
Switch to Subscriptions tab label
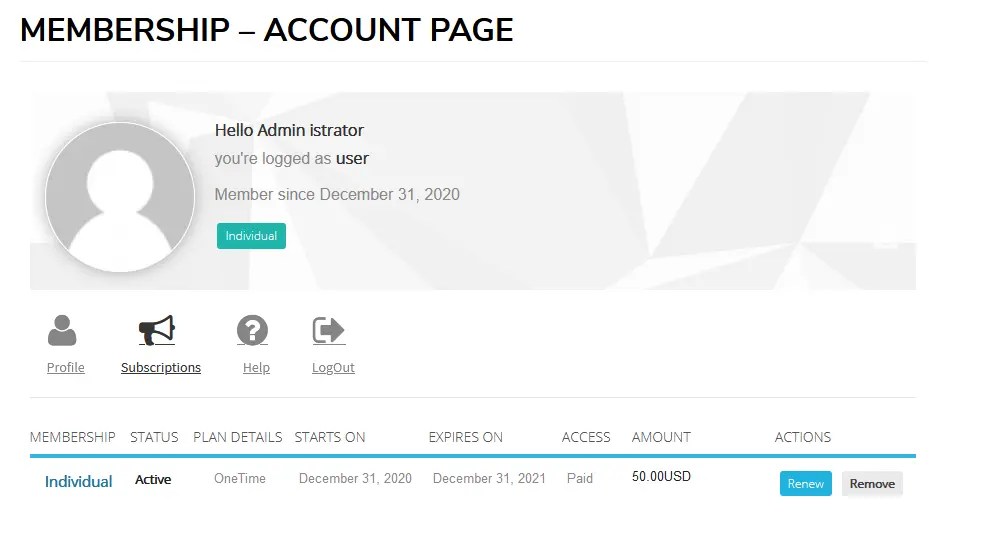click(161, 367)
